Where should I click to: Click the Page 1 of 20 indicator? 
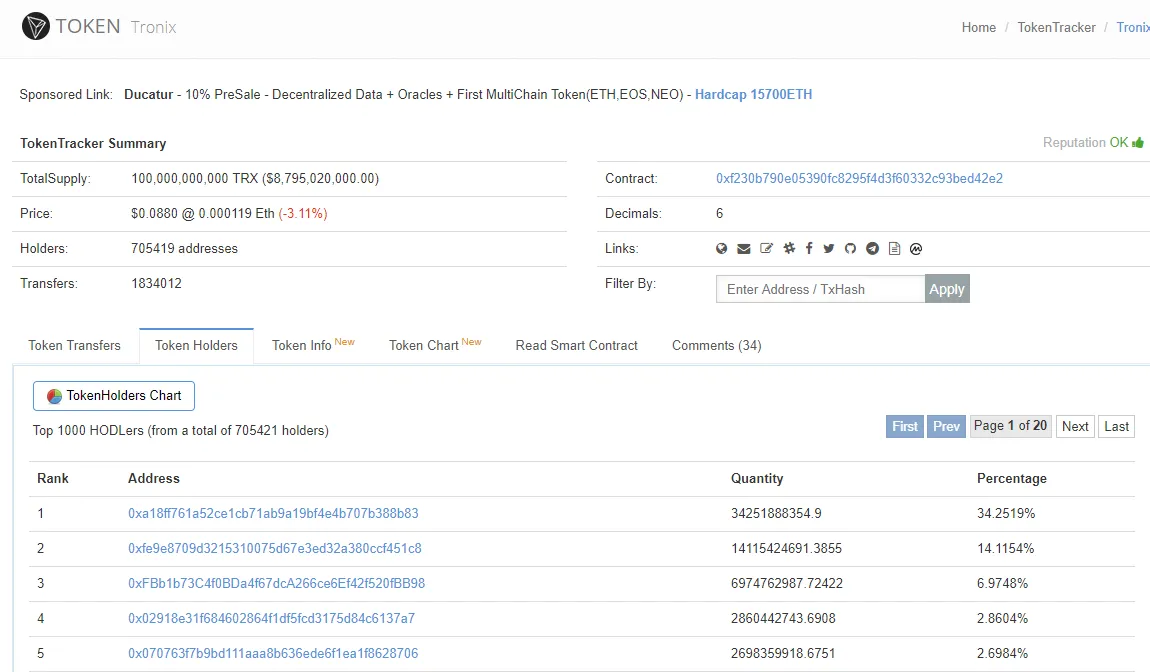(x=1011, y=426)
